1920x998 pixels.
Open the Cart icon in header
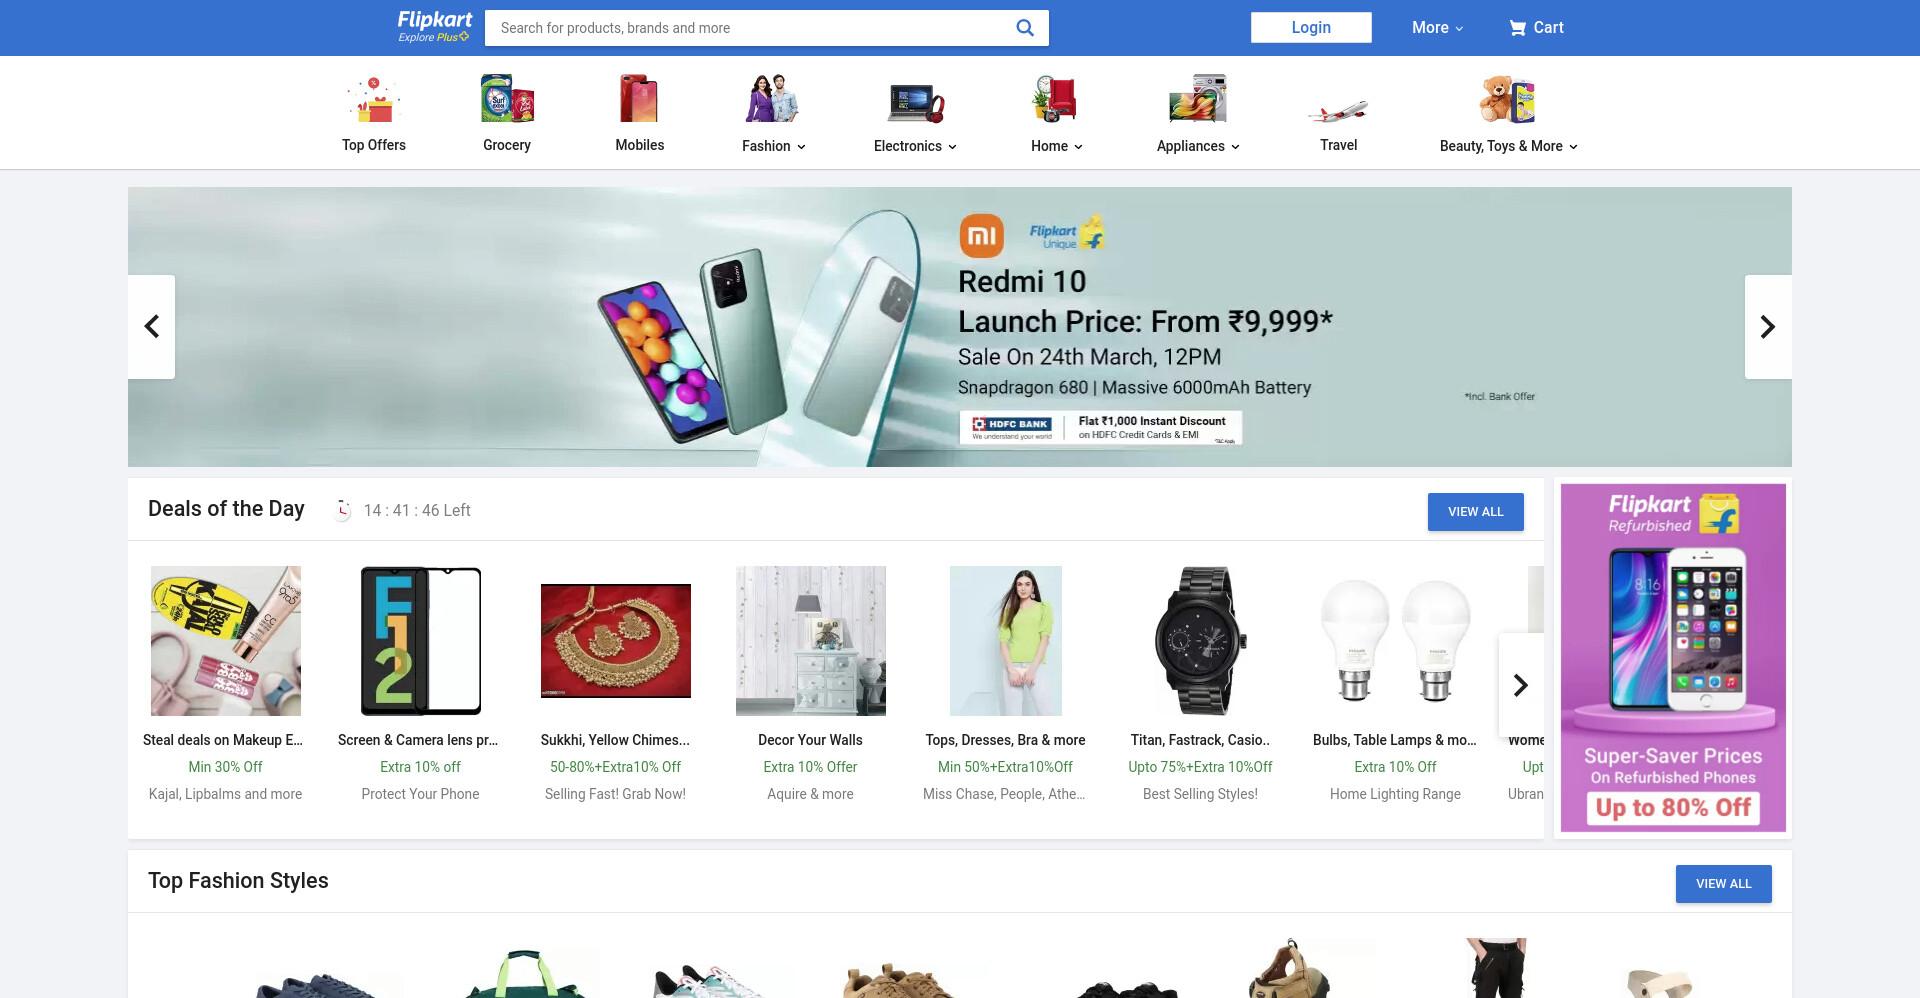tap(1517, 28)
